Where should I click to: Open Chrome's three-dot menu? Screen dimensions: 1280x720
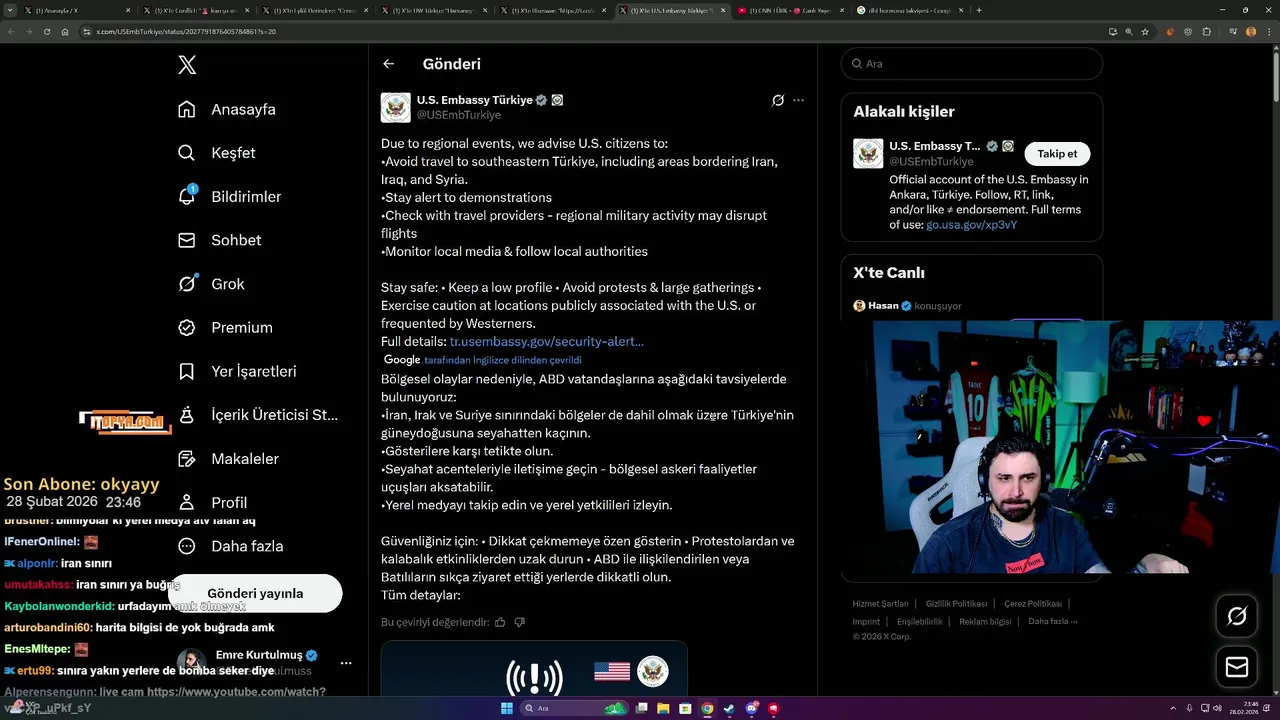click(x=1269, y=31)
